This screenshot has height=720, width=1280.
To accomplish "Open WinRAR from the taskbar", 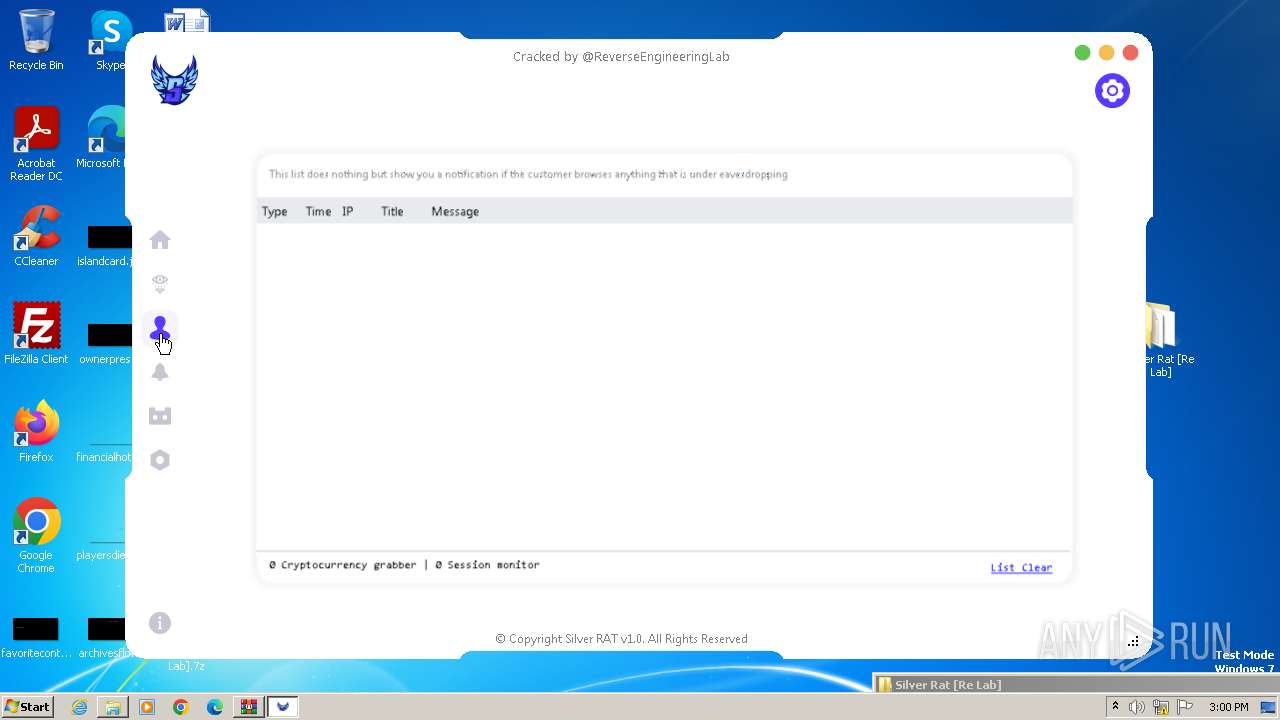I will coord(248,707).
